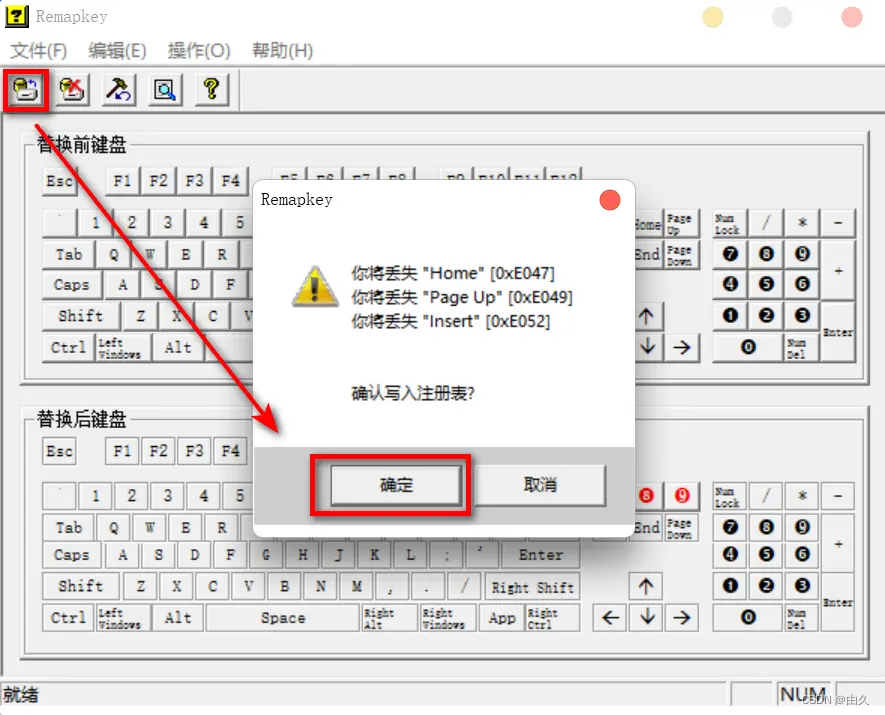
Task: Cancel with the 取消 button
Action: tap(540, 485)
